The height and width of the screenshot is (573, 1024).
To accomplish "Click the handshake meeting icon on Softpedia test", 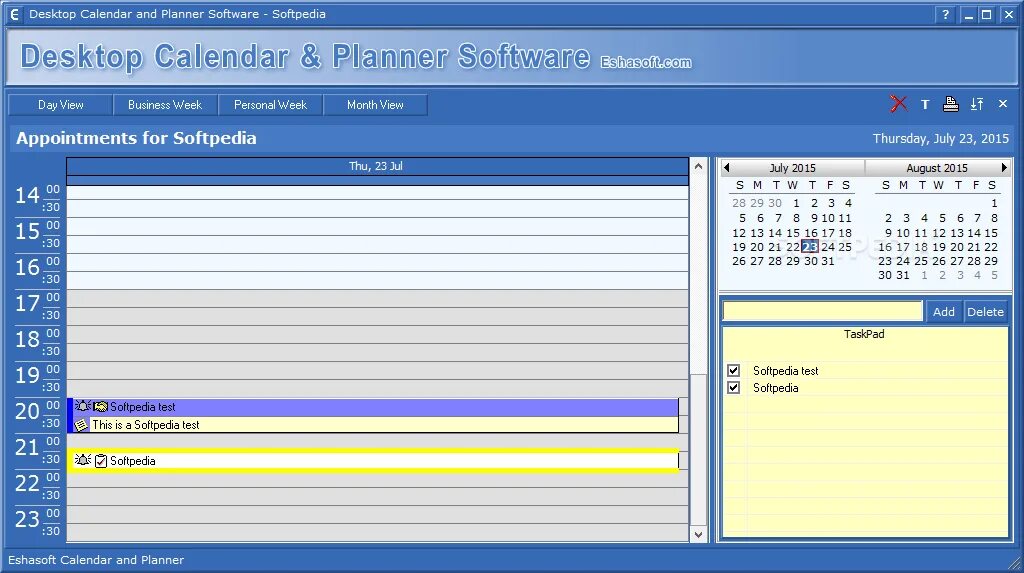I will 100,406.
